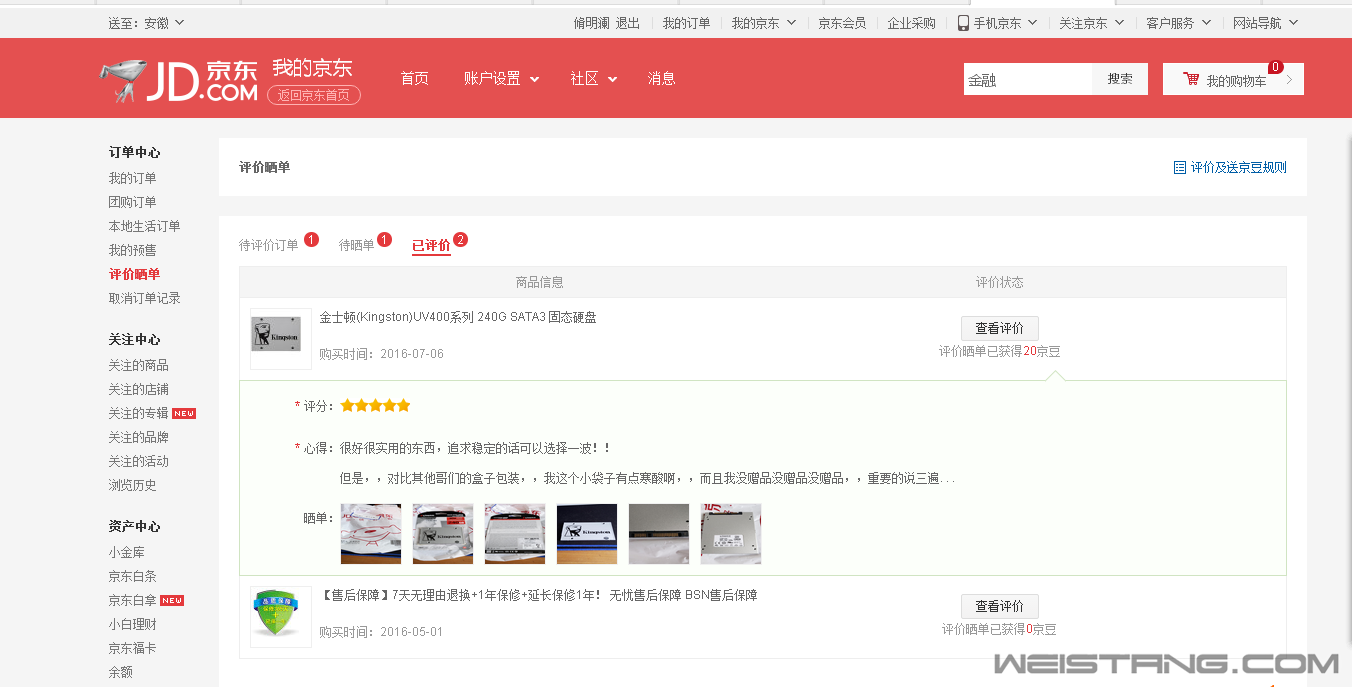
Task: Open 余额 in the sidebar
Action: (x=121, y=672)
